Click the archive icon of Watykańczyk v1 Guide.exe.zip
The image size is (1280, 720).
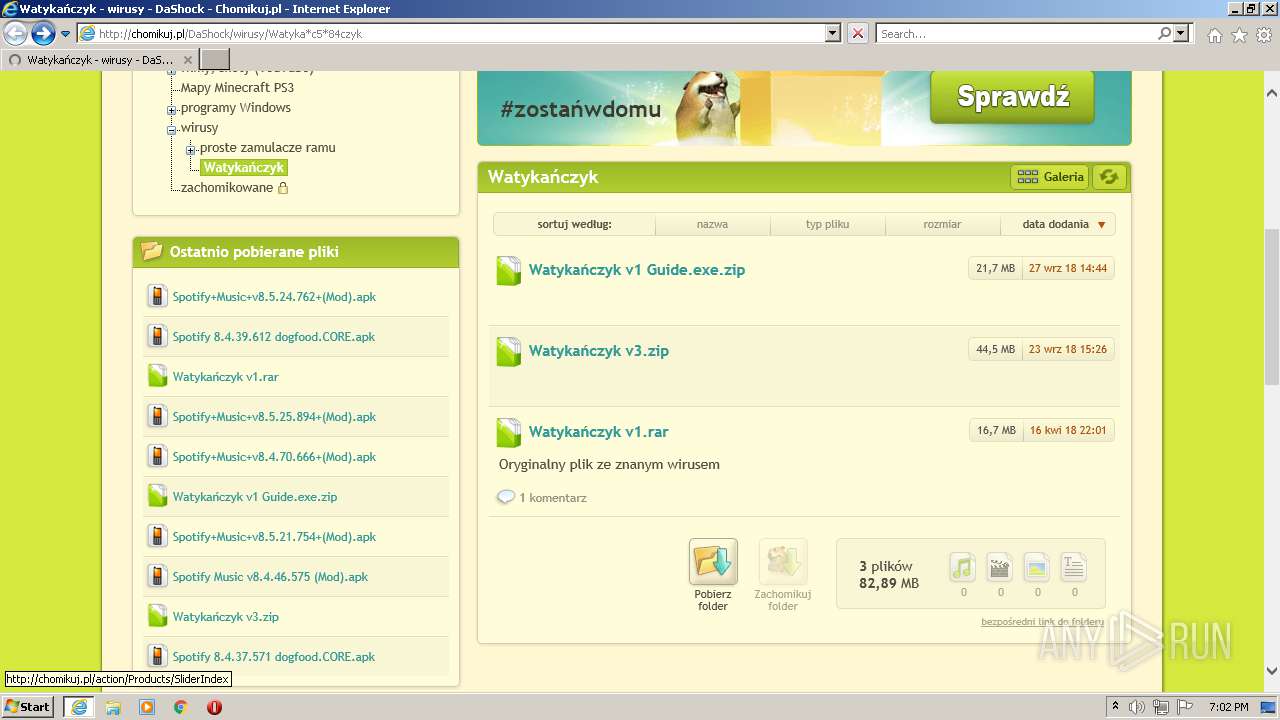click(509, 270)
